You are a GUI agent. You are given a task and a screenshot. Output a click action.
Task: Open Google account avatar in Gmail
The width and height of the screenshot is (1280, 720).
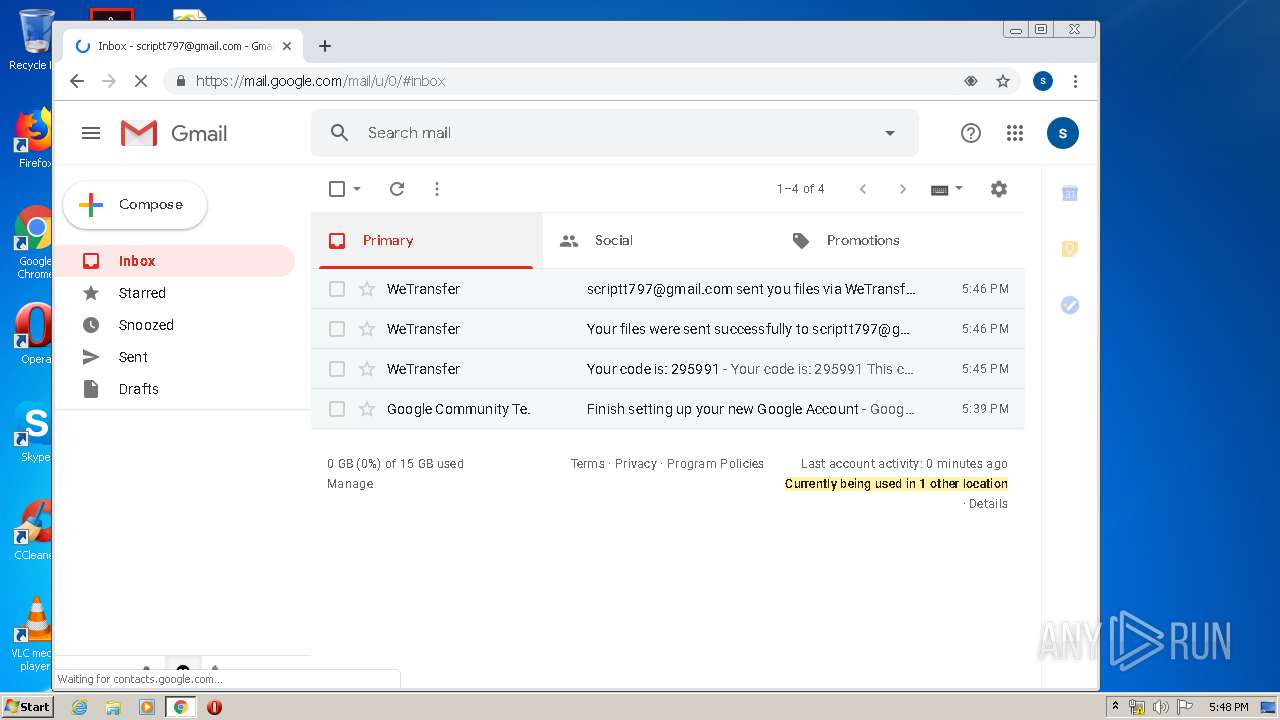tap(1063, 133)
